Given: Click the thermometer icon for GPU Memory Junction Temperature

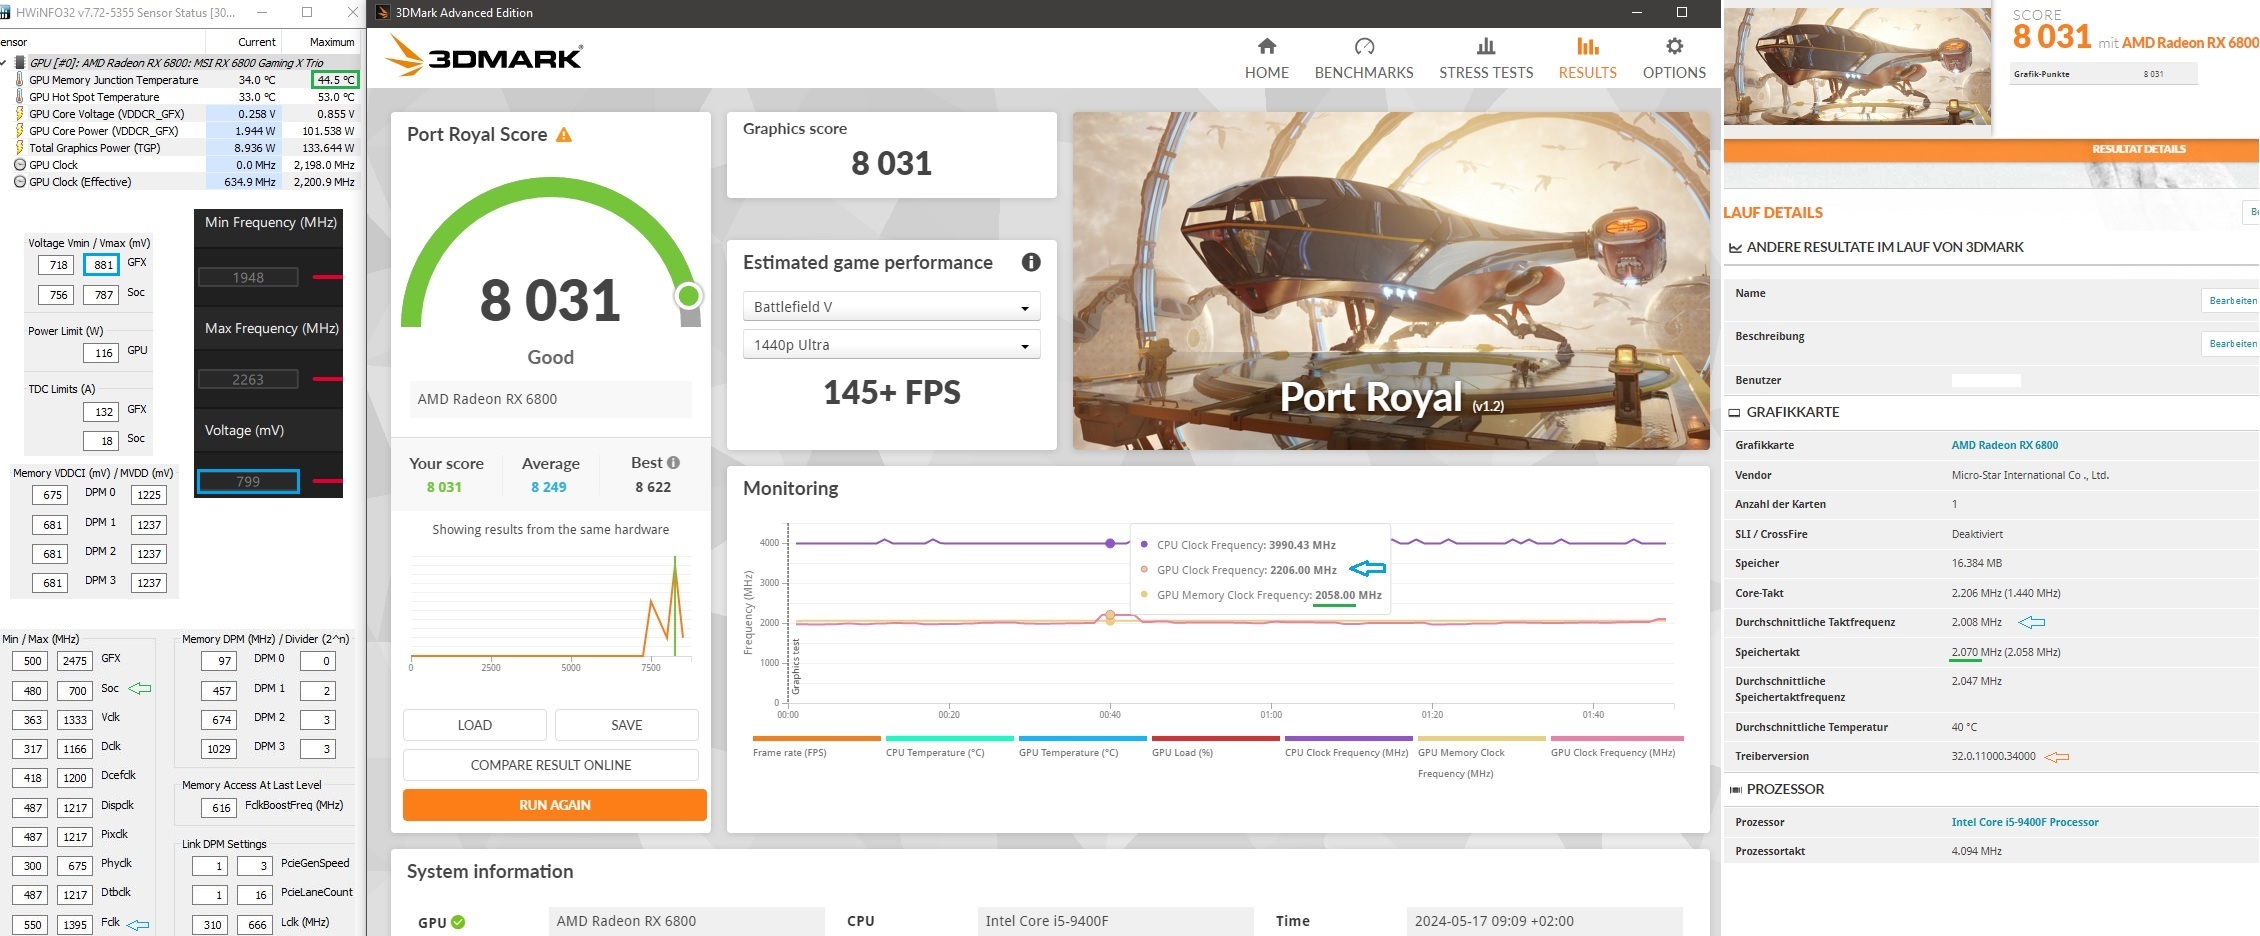Looking at the screenshot, I should pos(20,80).
